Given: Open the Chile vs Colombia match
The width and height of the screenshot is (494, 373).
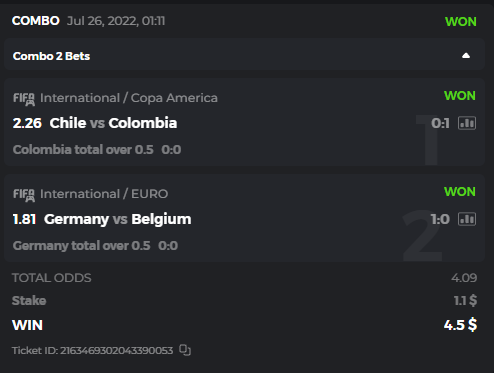Looking at the screenshot, I should (x=113, y=123).
